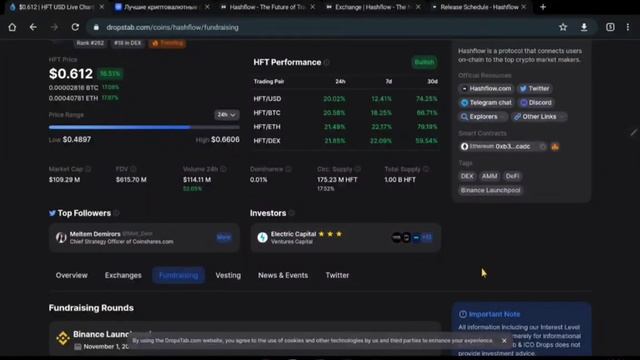Click the Trending badge
The image size is (640, 360).
tap(168, 43)
